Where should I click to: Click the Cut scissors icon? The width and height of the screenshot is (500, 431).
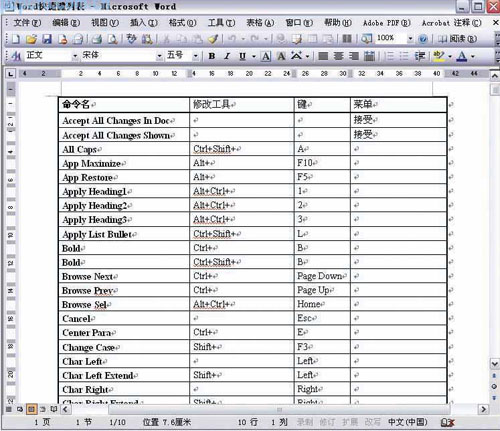(166, 39)
